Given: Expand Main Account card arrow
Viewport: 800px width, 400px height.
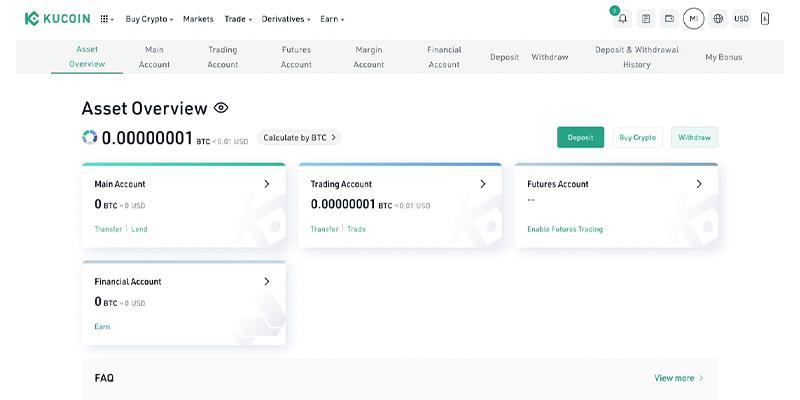Looking at the screenshot, I should 266,184.
